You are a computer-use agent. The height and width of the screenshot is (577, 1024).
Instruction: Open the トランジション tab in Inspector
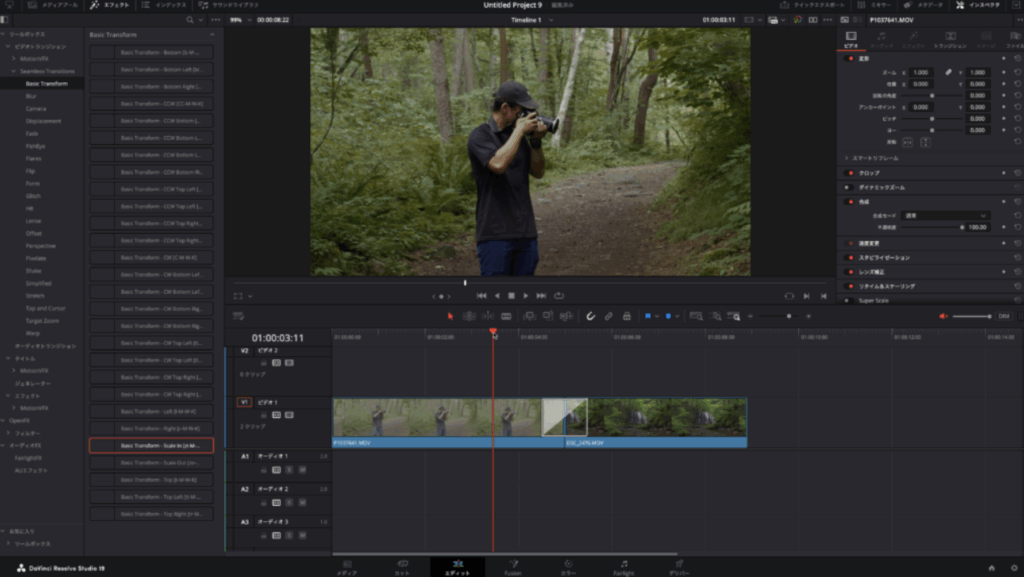950,40
